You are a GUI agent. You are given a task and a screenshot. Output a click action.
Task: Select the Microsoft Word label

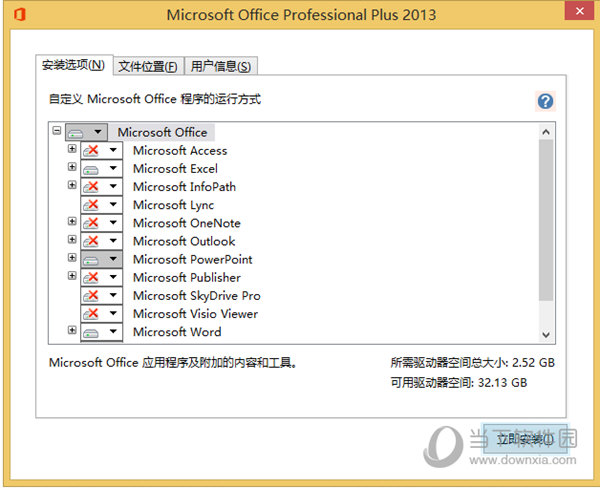coord(177,332)
